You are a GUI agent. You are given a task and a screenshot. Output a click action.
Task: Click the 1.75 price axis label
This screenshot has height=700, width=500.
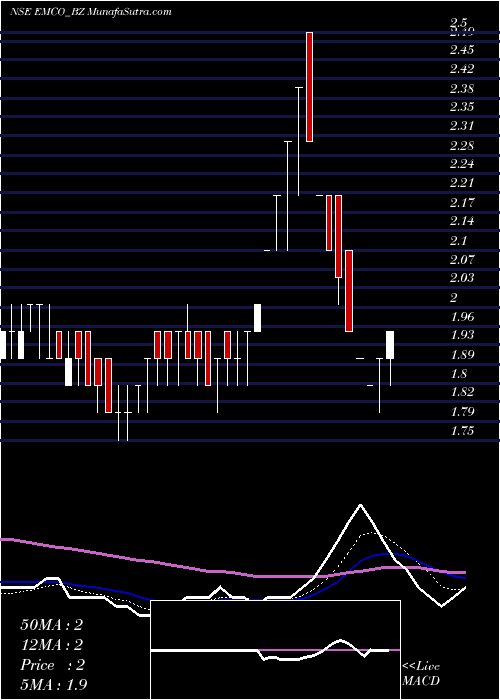click(x=462, y=431)
